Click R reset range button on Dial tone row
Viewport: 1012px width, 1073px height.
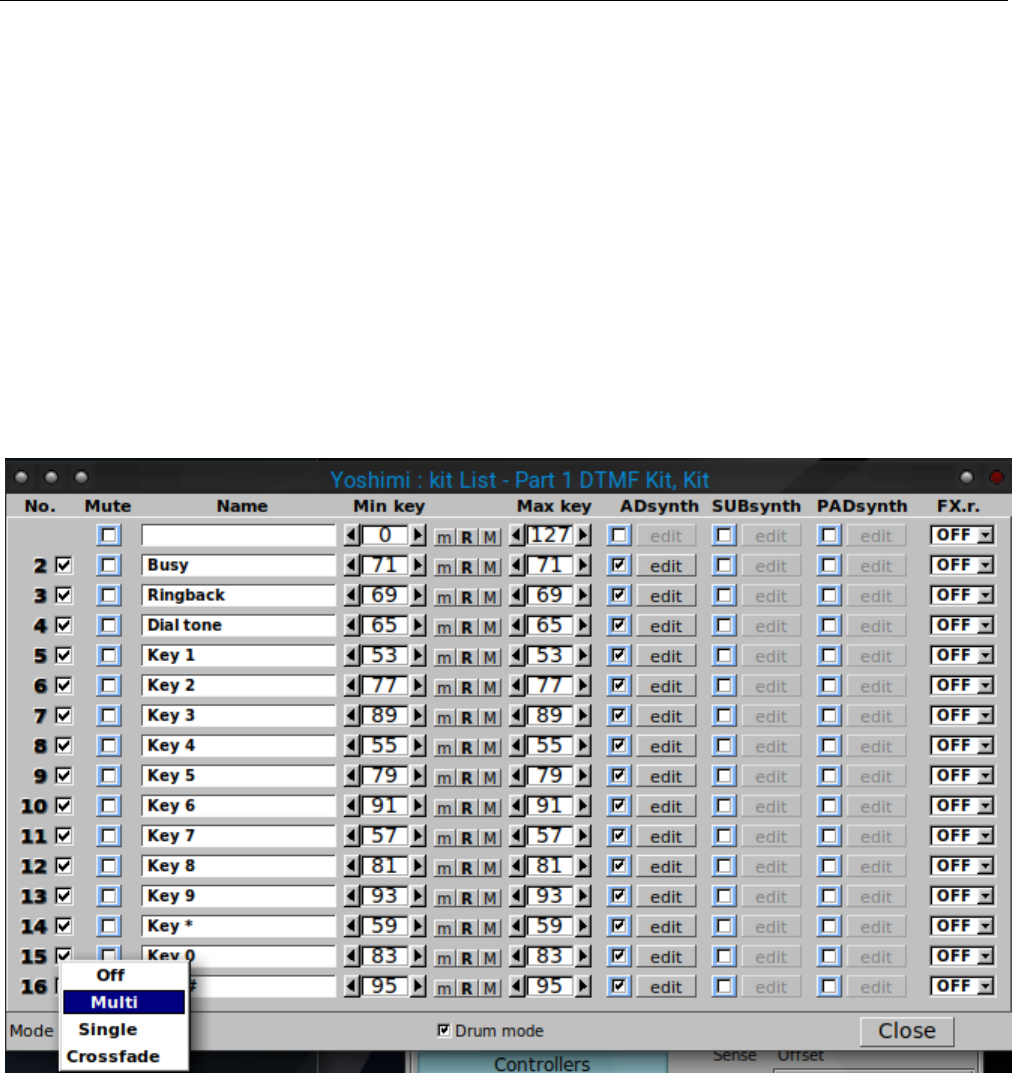click(x=467, y=628)
